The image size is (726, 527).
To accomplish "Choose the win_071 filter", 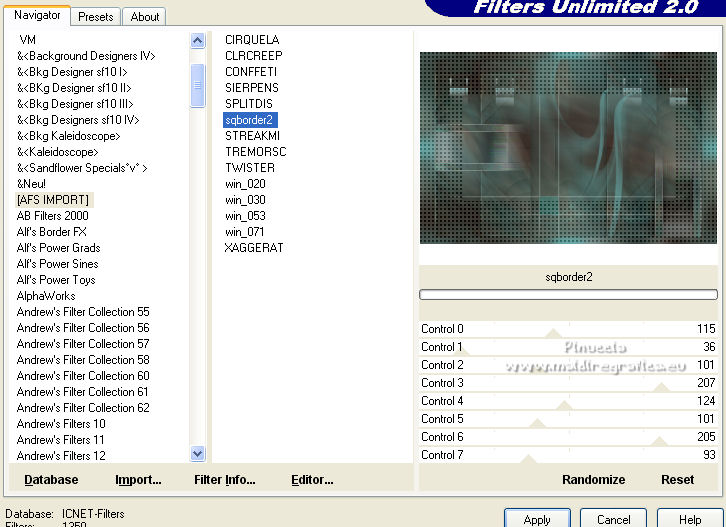I will point(244,232).
